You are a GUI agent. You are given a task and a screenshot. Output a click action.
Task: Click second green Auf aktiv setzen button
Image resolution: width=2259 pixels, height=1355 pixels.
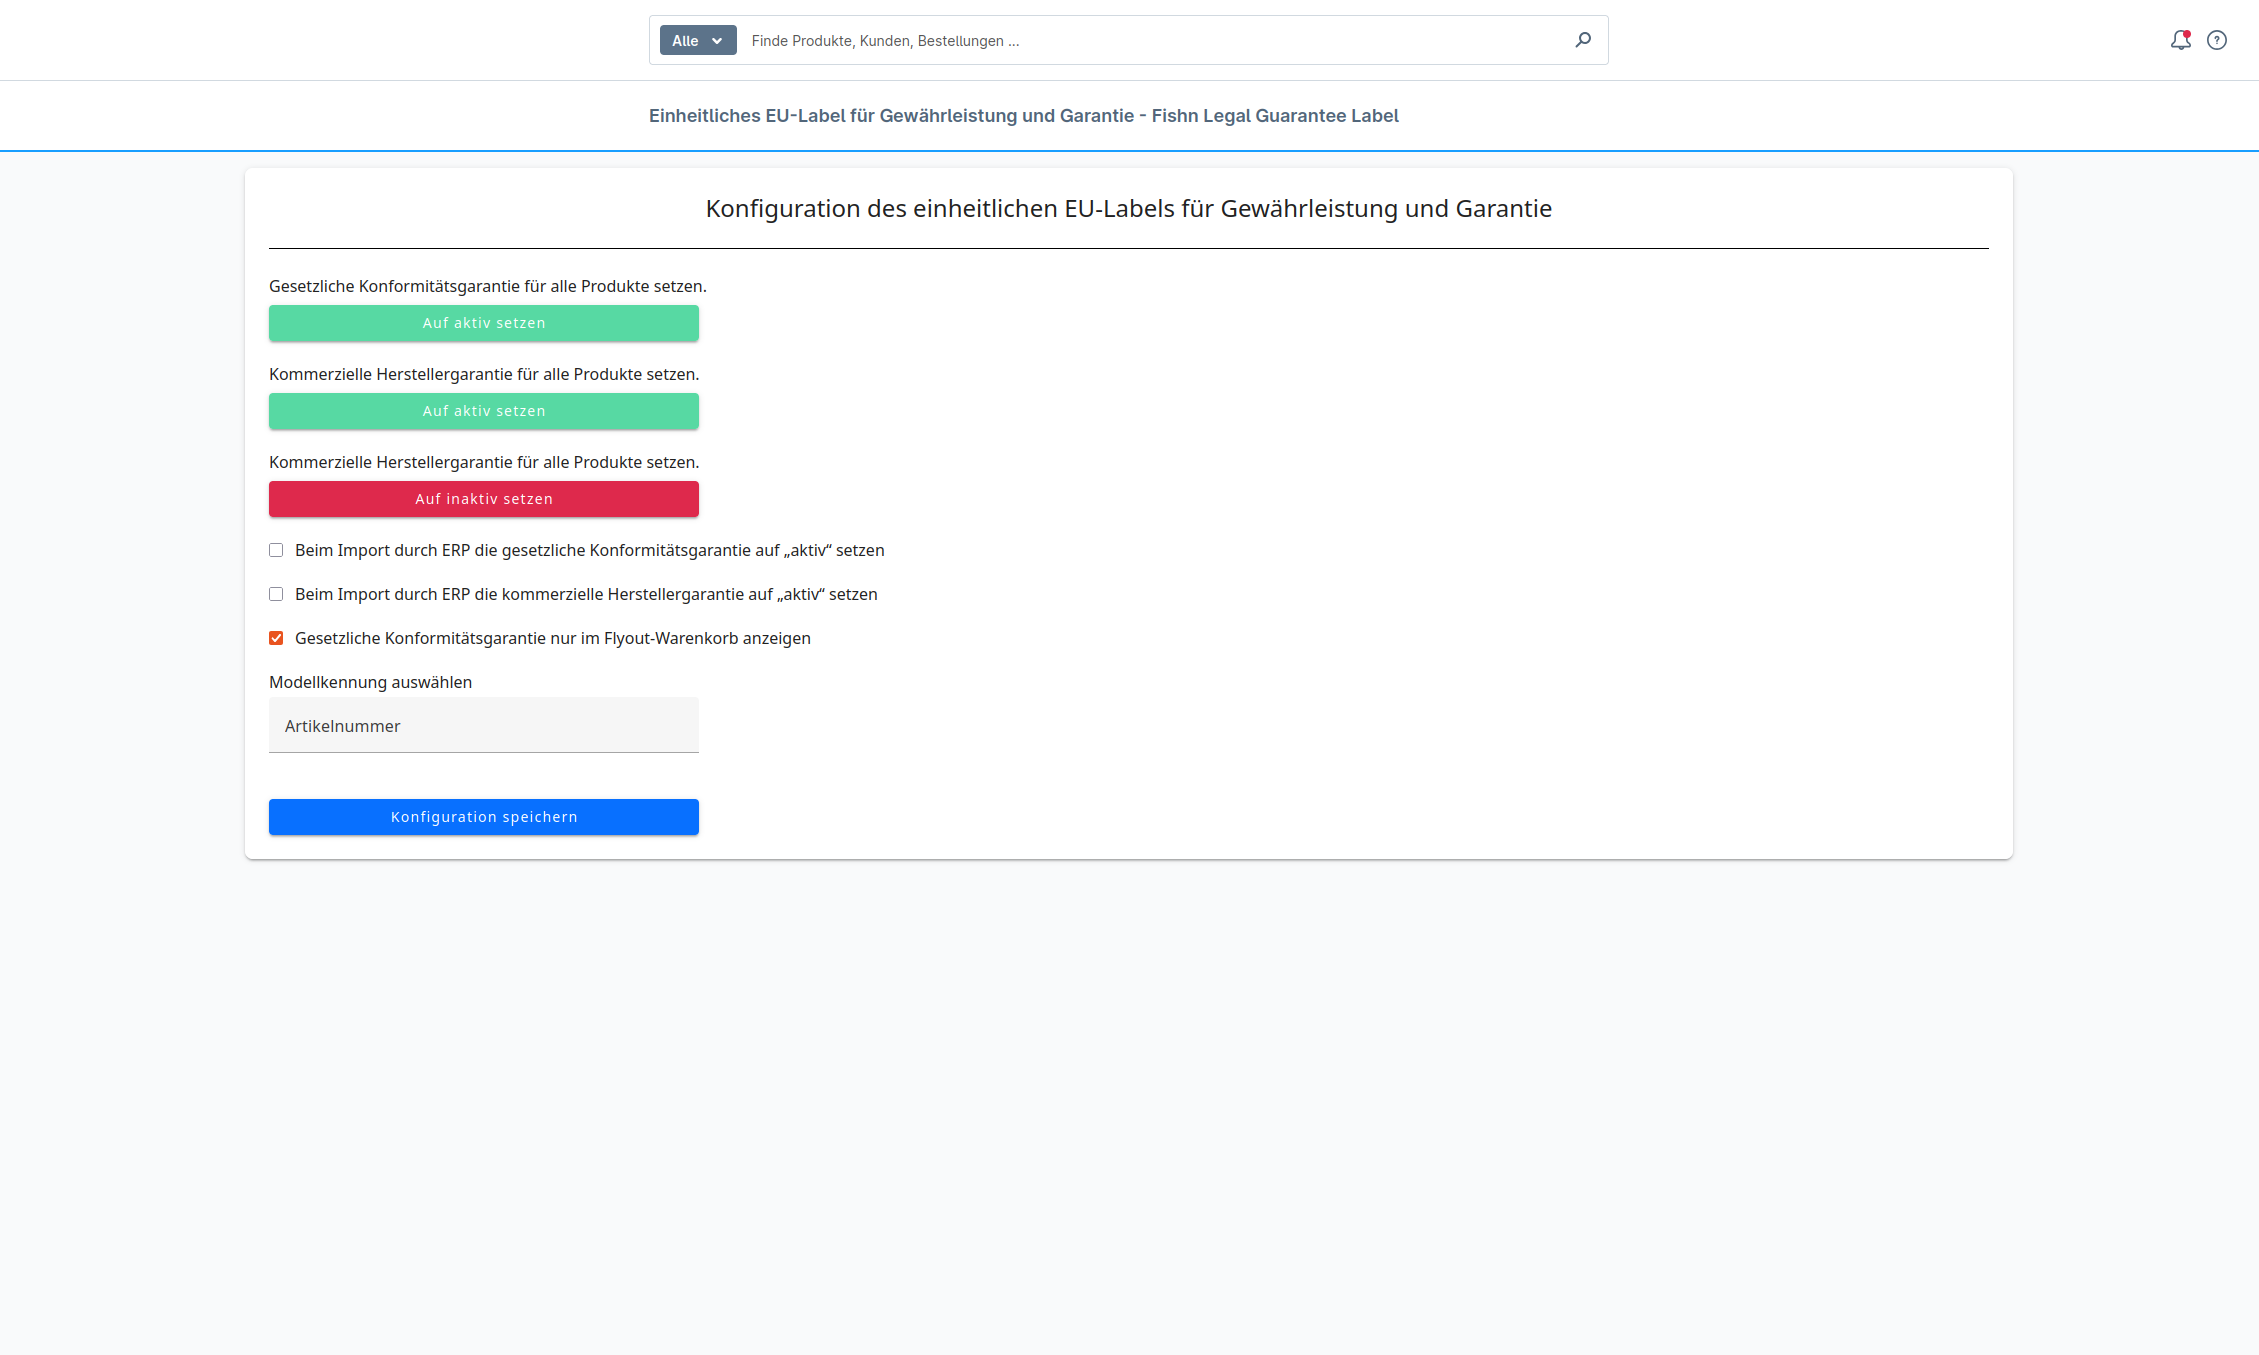[x=484, y=411]
